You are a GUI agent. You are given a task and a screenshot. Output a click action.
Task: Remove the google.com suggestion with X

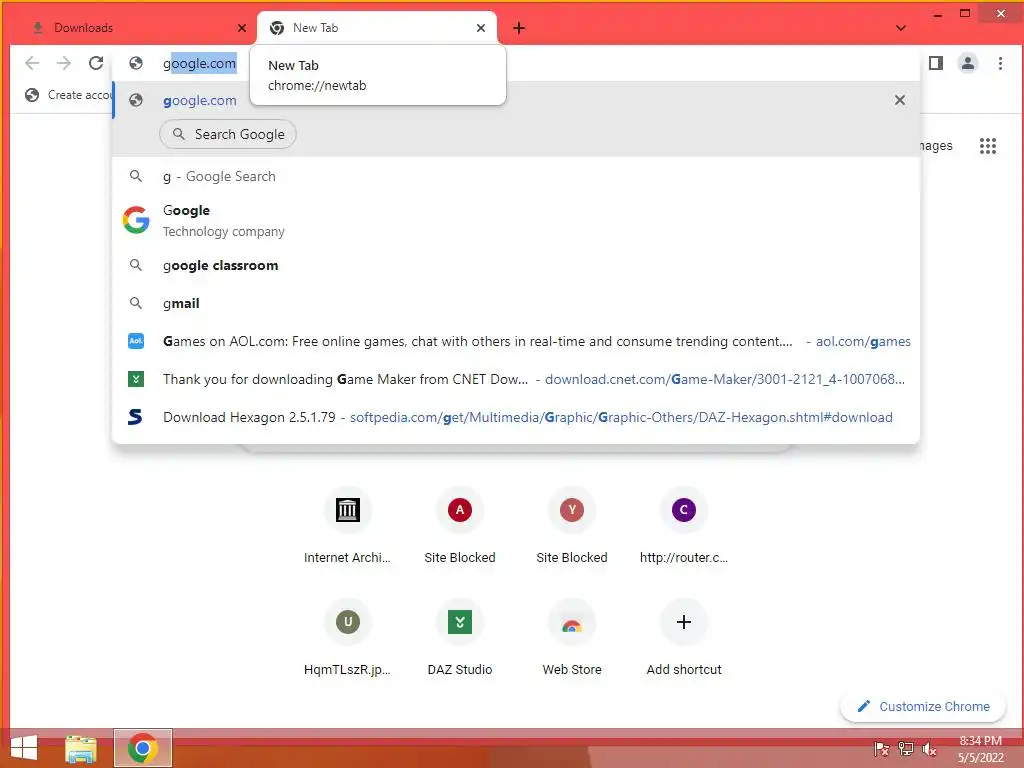click(x=900, y=100)
